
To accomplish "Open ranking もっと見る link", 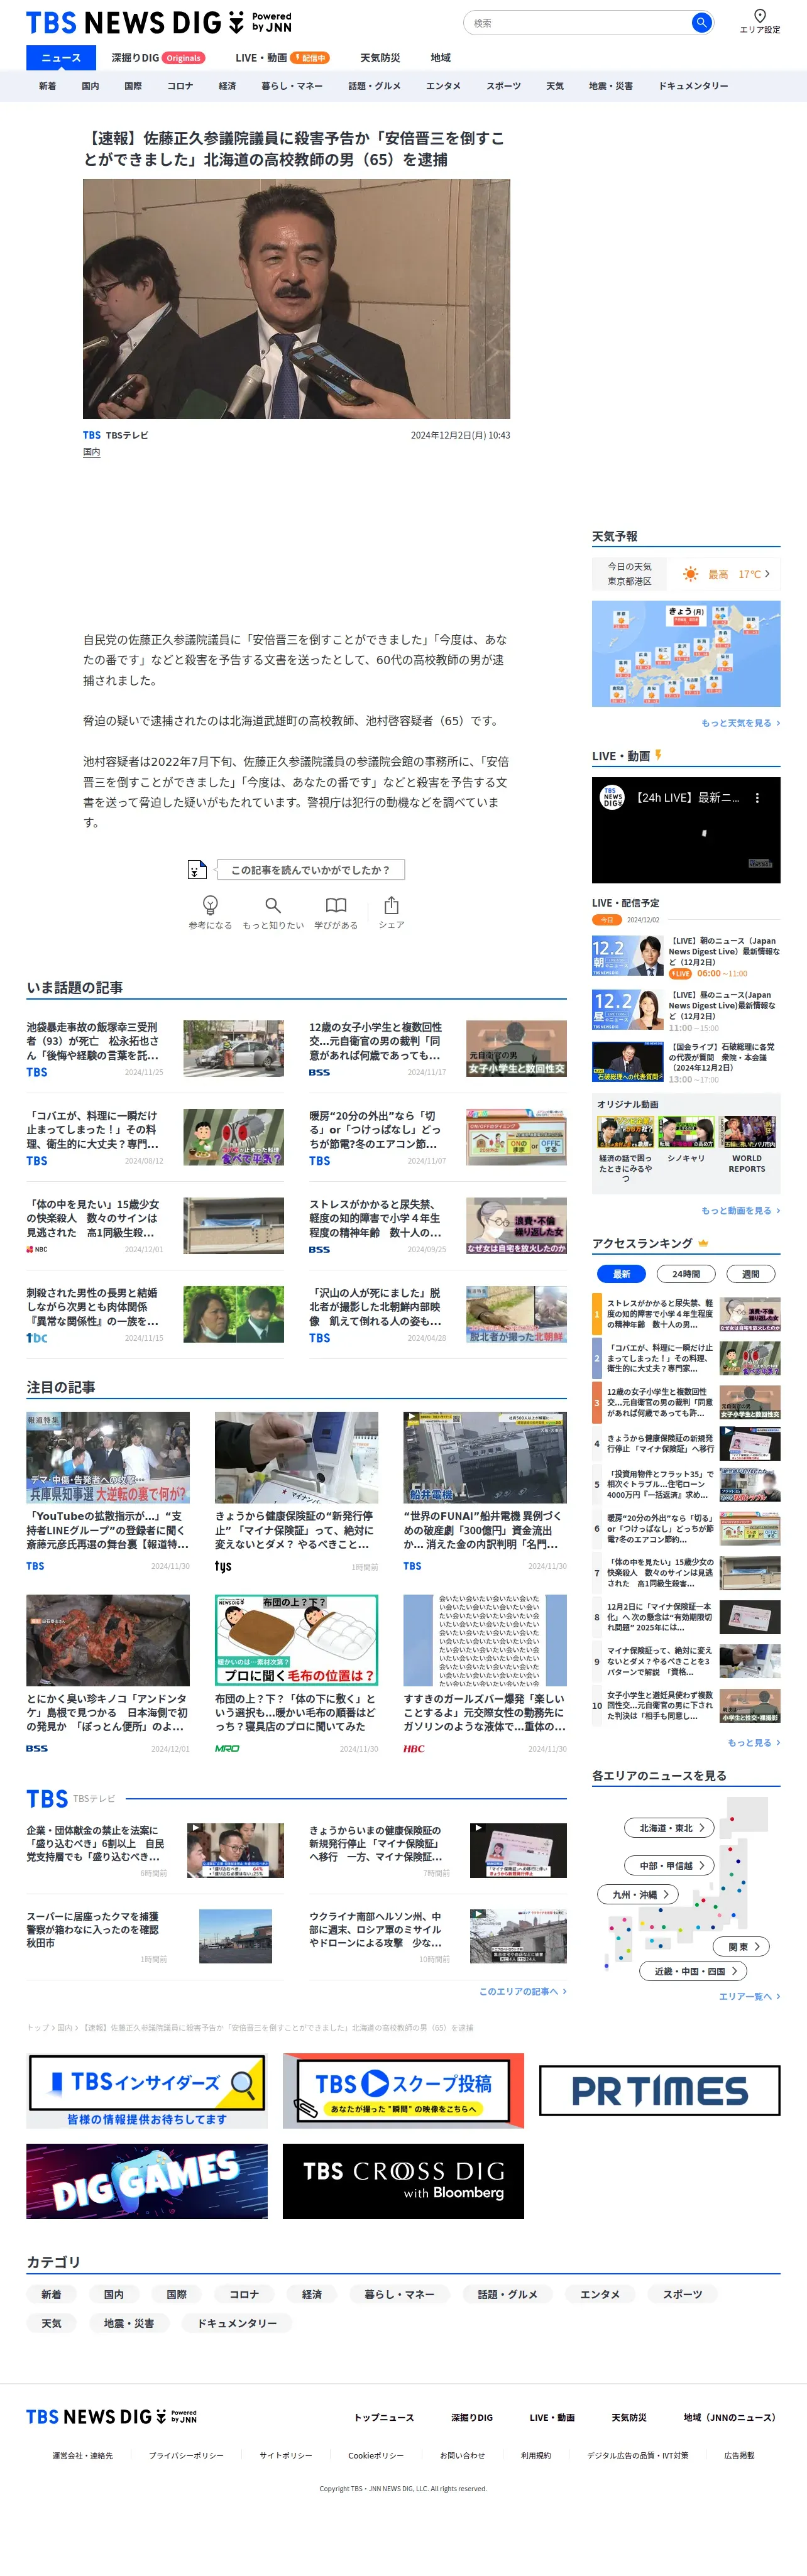I will click(753, 1742).
